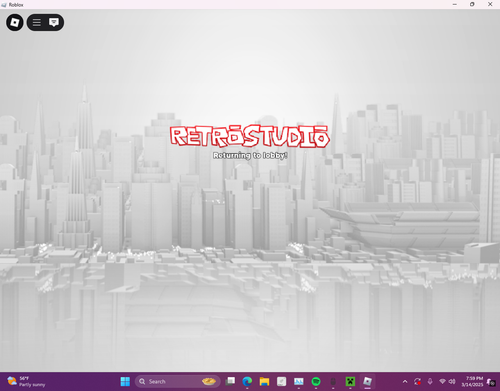The image size is (500, 391).
Task: Maximize the Roblox window
Action: pyautogui.click(x=472, y=4)
